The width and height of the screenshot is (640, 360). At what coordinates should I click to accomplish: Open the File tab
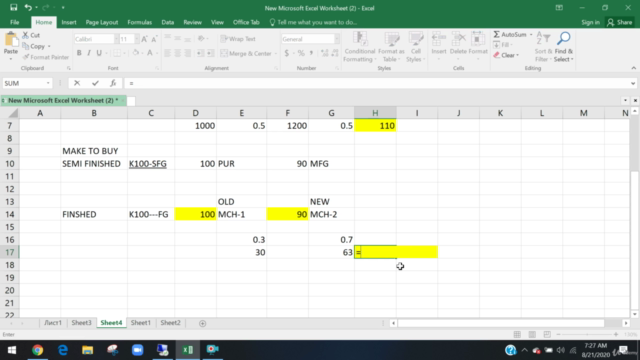pos(14,22)
